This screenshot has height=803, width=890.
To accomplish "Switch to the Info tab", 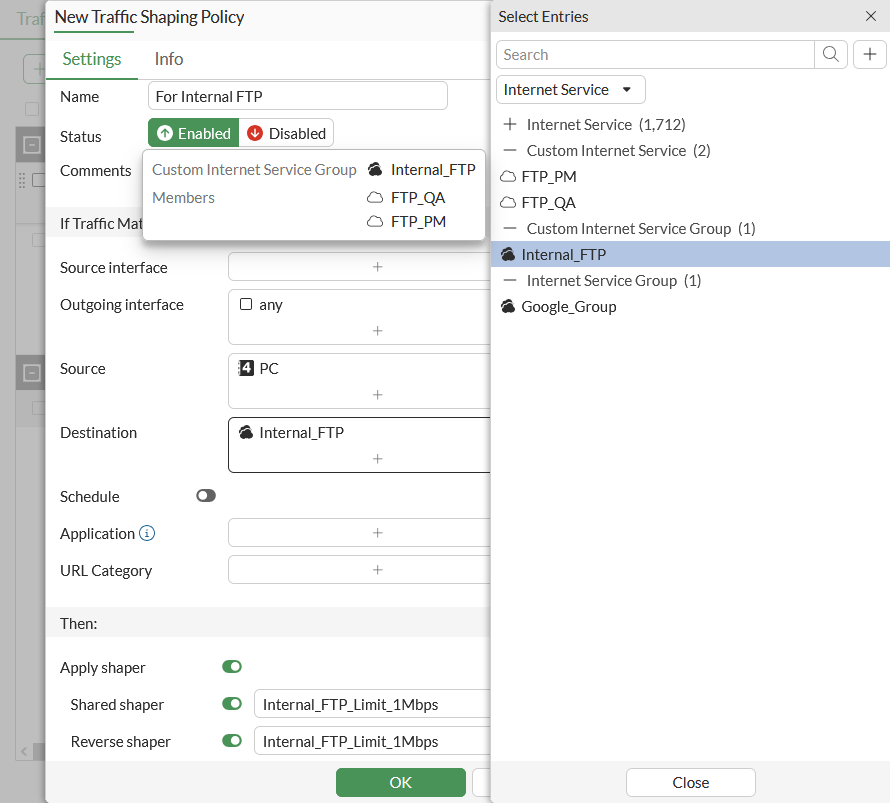I will pyautogui.click(x=169, y=59).
